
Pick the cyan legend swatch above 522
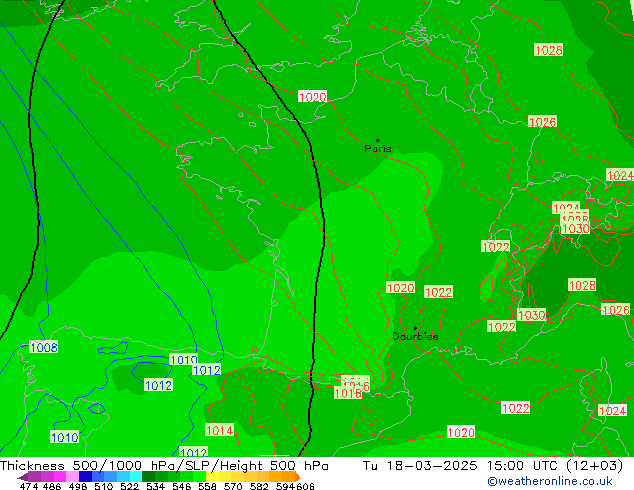135,477
